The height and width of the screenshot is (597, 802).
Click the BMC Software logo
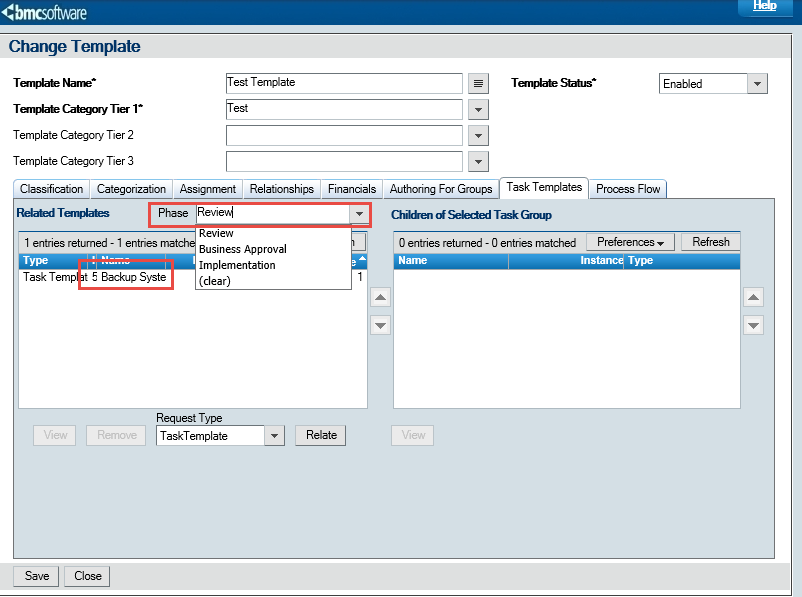click(45, 13)
